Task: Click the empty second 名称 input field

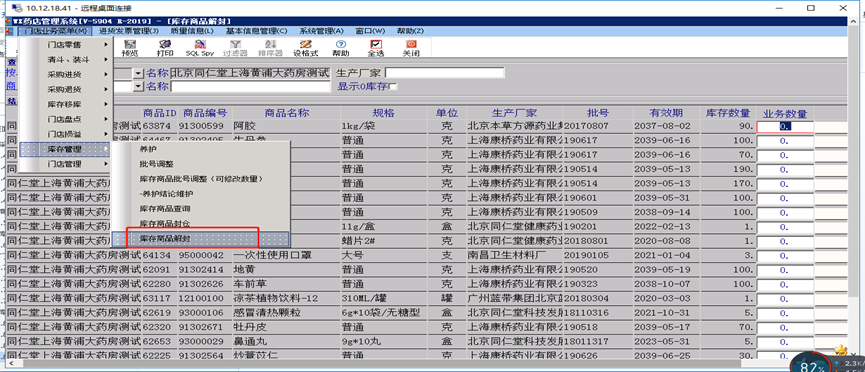Action: pyautogui.click(x=250, y=87)
